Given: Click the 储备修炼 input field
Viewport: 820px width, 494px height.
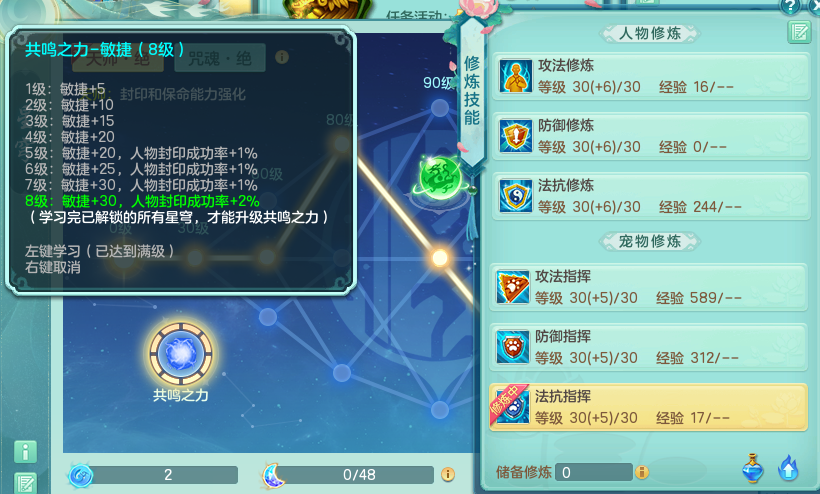Looking at the screenshot, I should [594, 473].
